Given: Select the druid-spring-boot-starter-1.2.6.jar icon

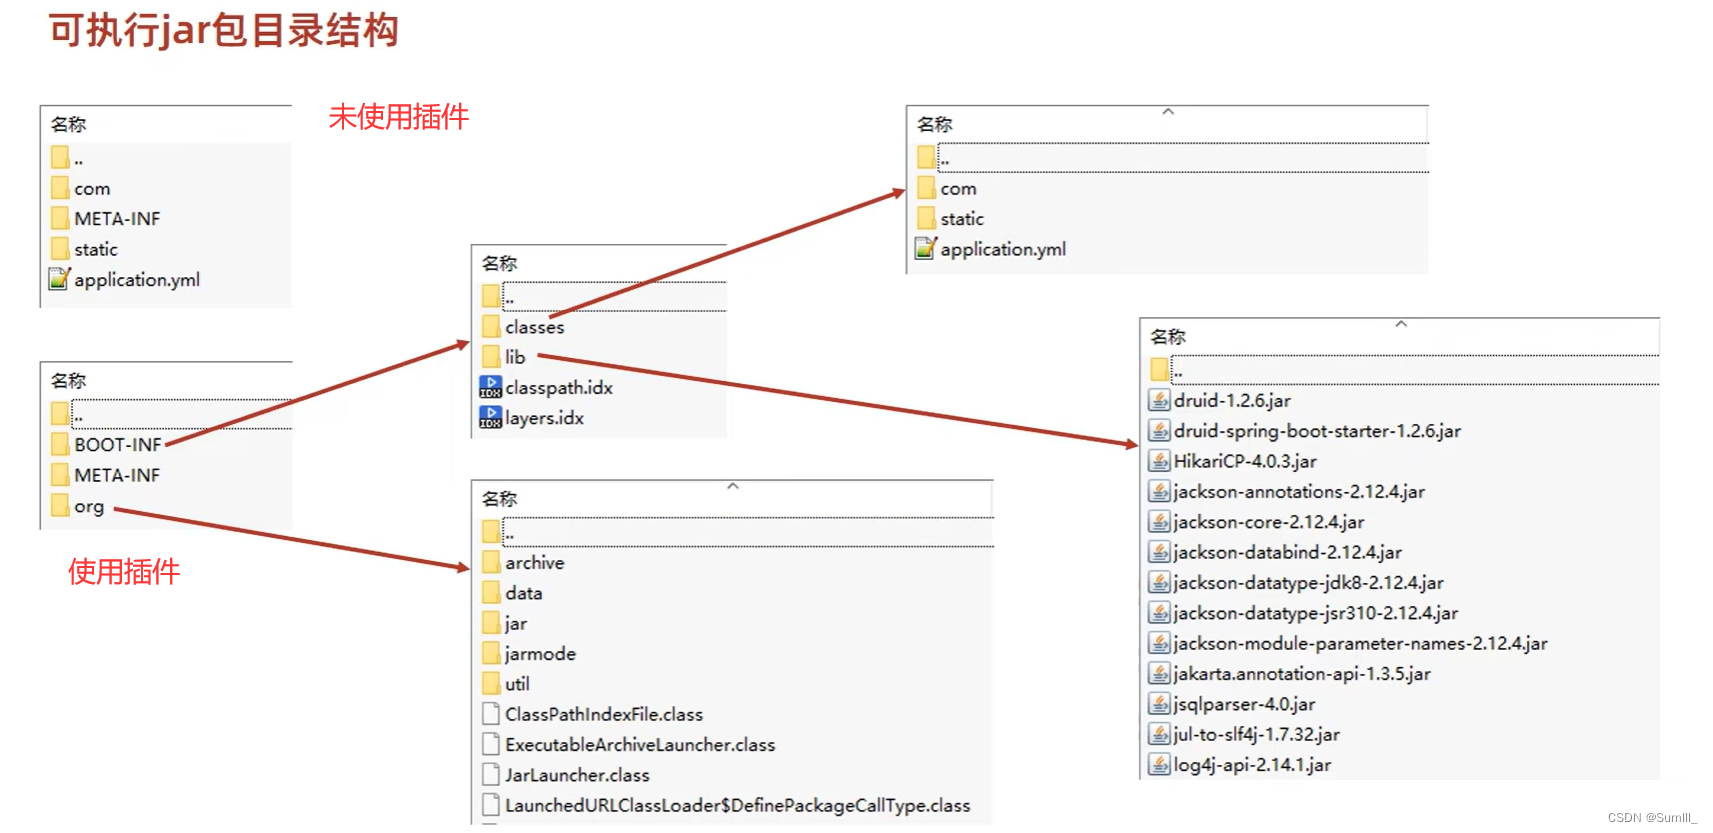Looking at the screenshot, I should (1159, 430).
